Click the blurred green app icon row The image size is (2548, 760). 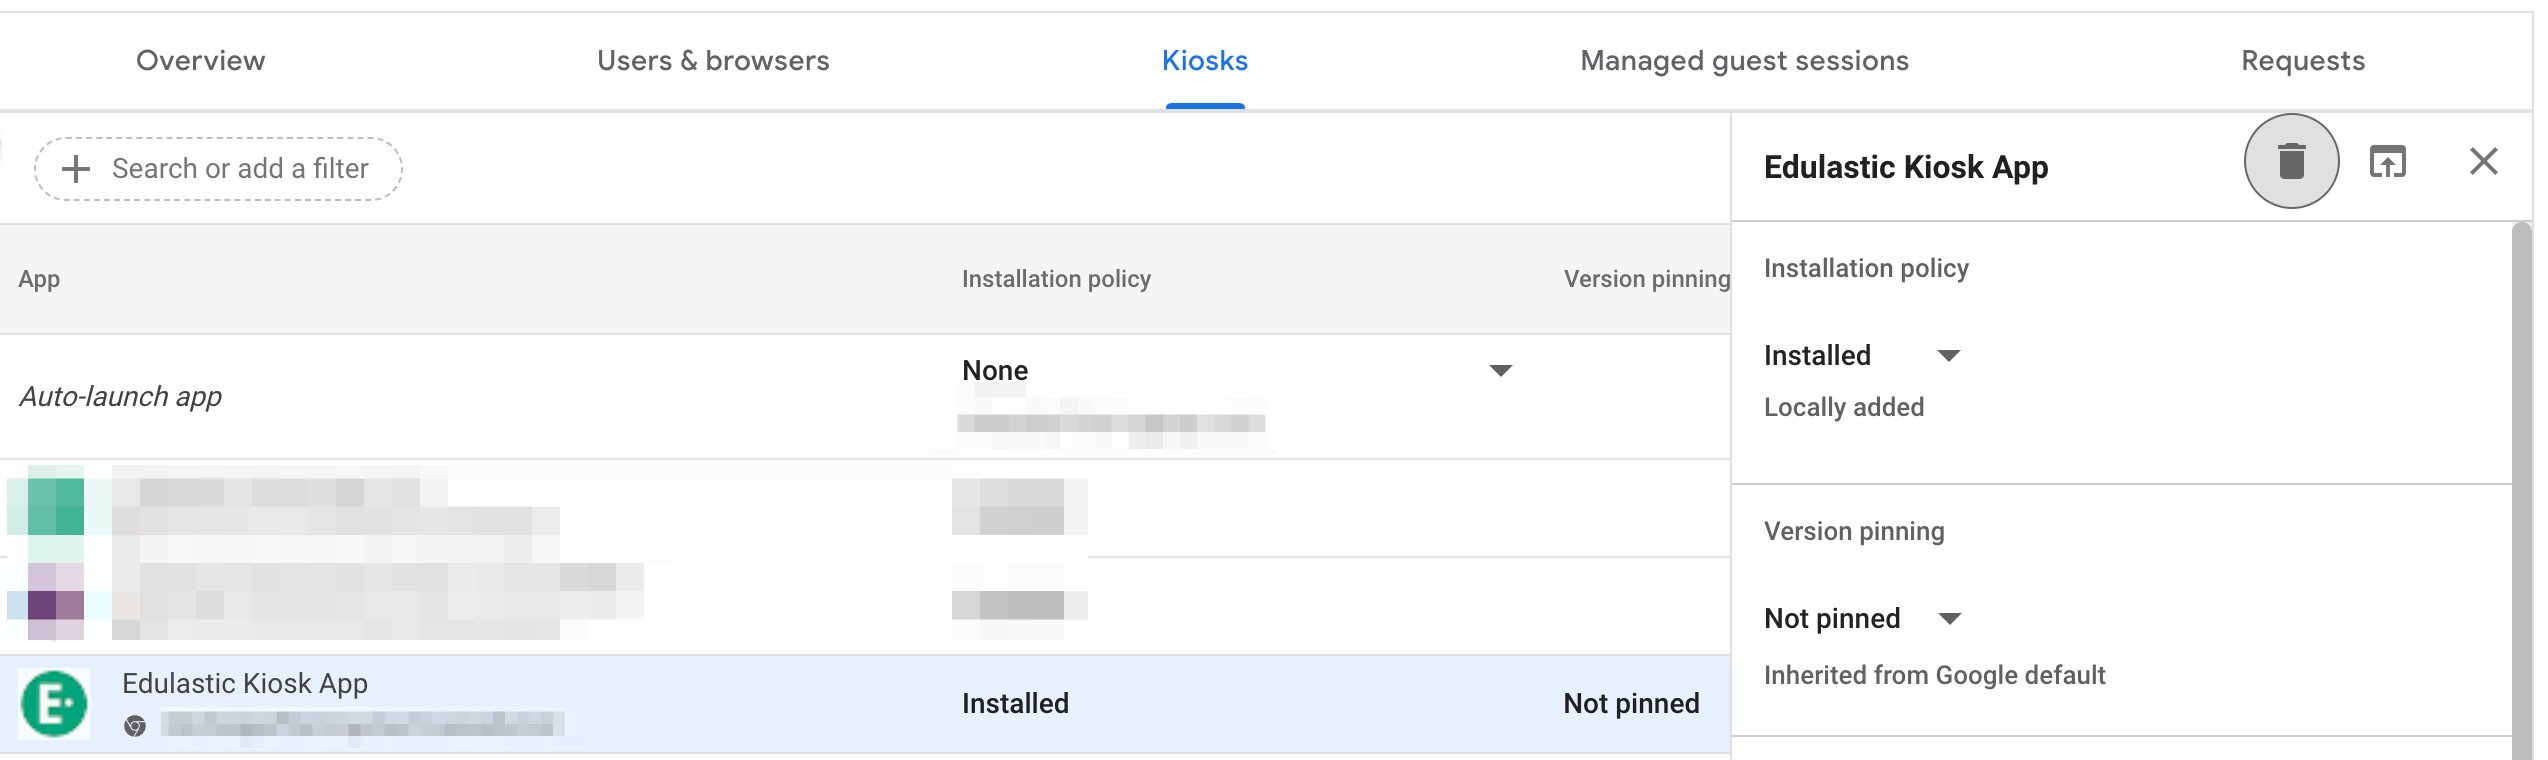(x=865, y=508)
